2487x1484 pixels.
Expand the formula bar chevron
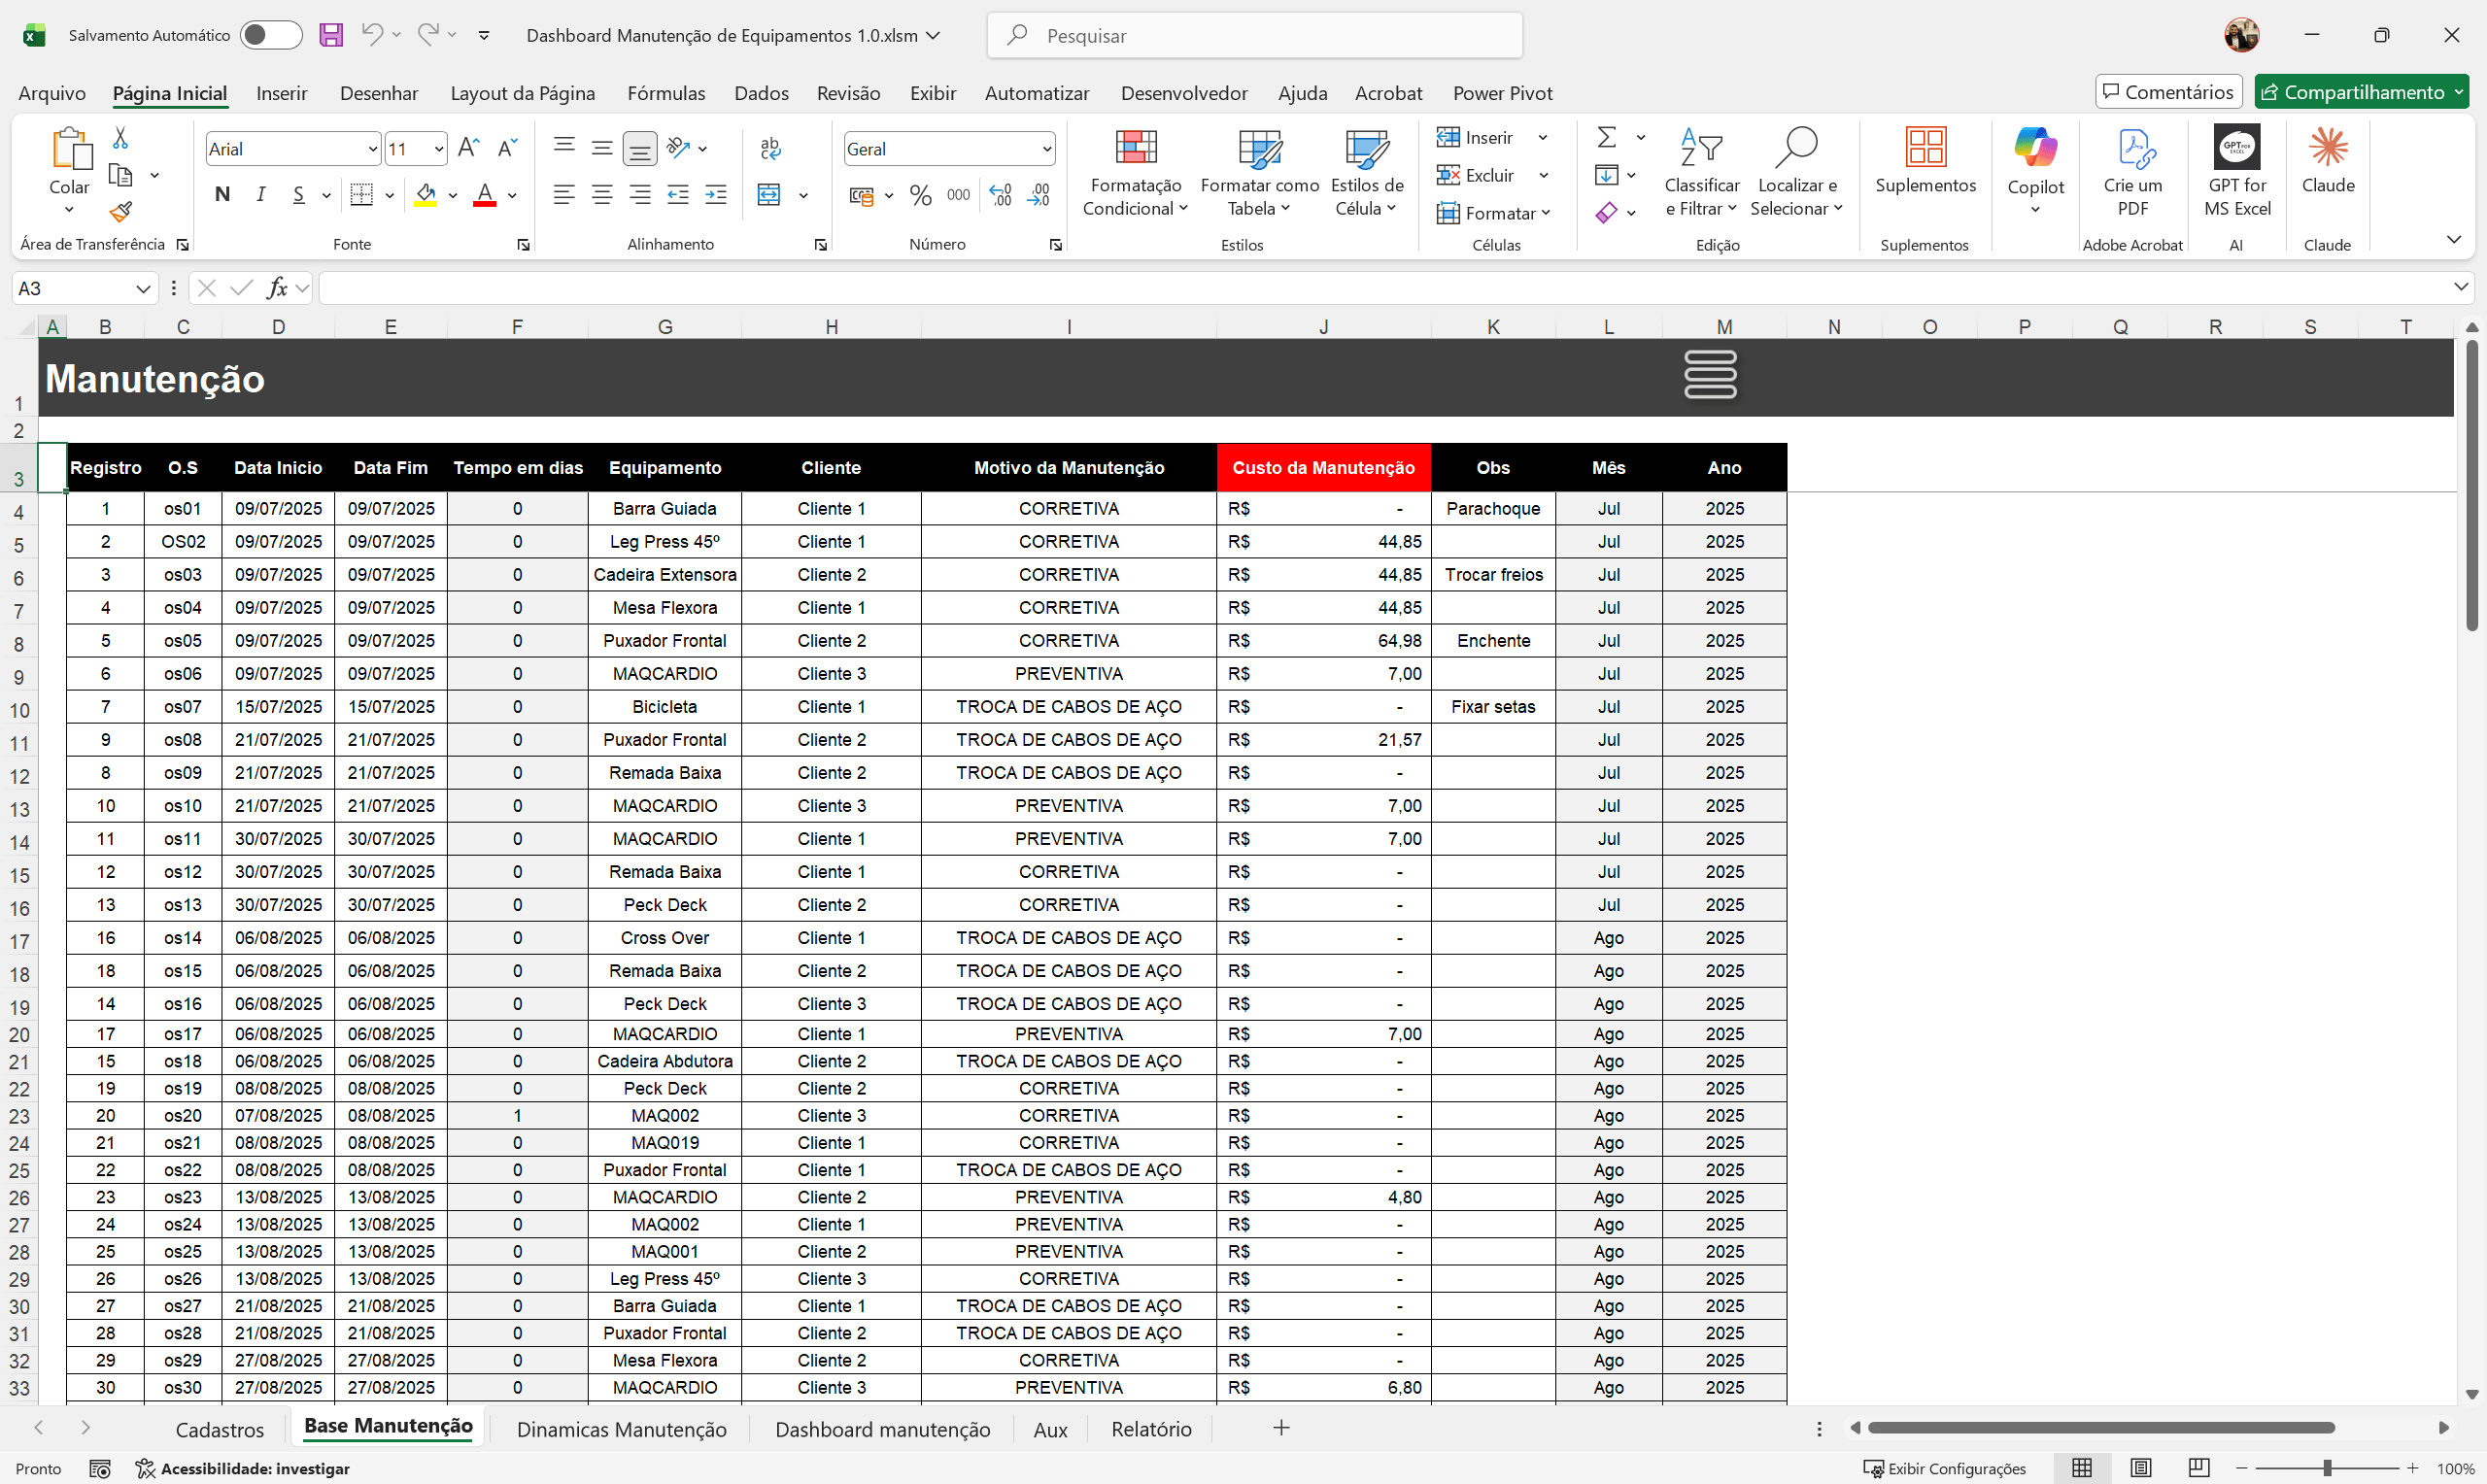[2460, 288]
